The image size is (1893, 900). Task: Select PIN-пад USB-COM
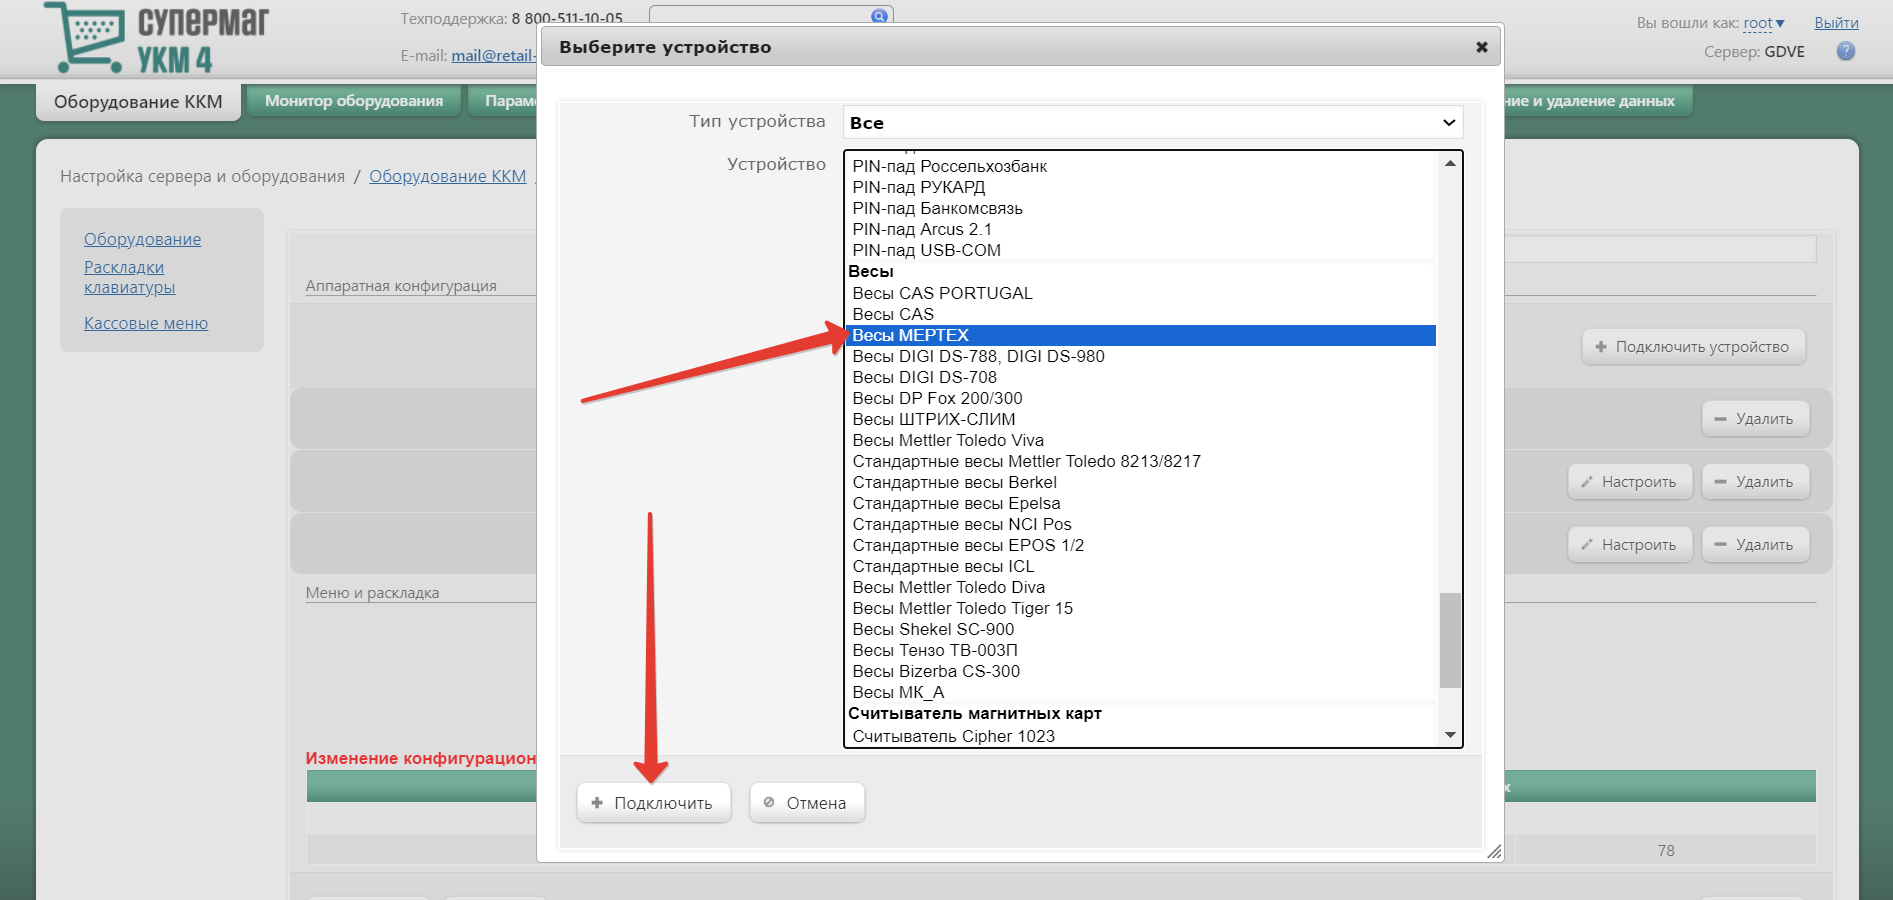pos(1140,250)
